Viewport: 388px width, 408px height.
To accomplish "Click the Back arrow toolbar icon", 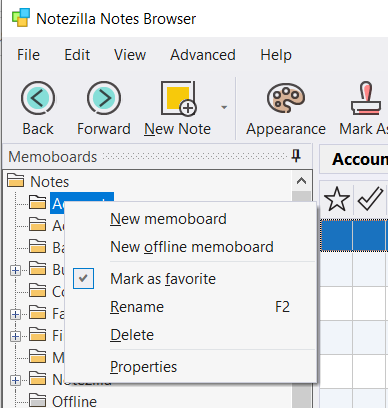I will [x=38, y=98].
